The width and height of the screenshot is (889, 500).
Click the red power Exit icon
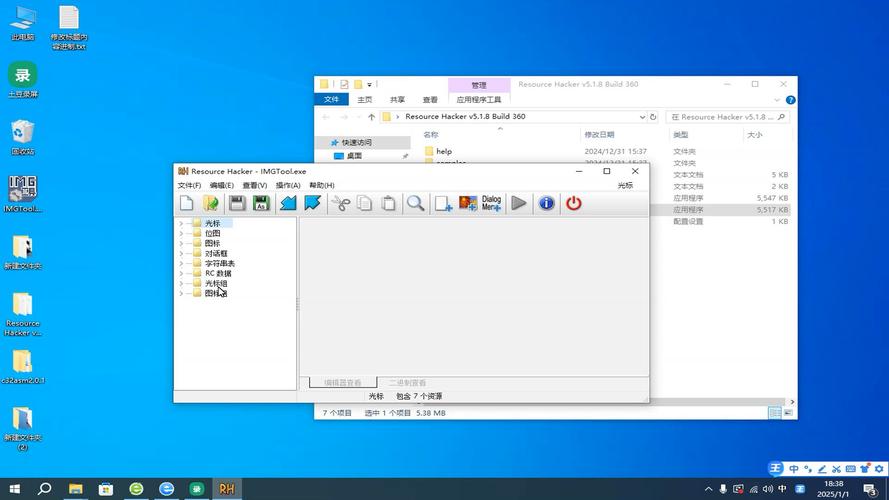tap(573, 203)
